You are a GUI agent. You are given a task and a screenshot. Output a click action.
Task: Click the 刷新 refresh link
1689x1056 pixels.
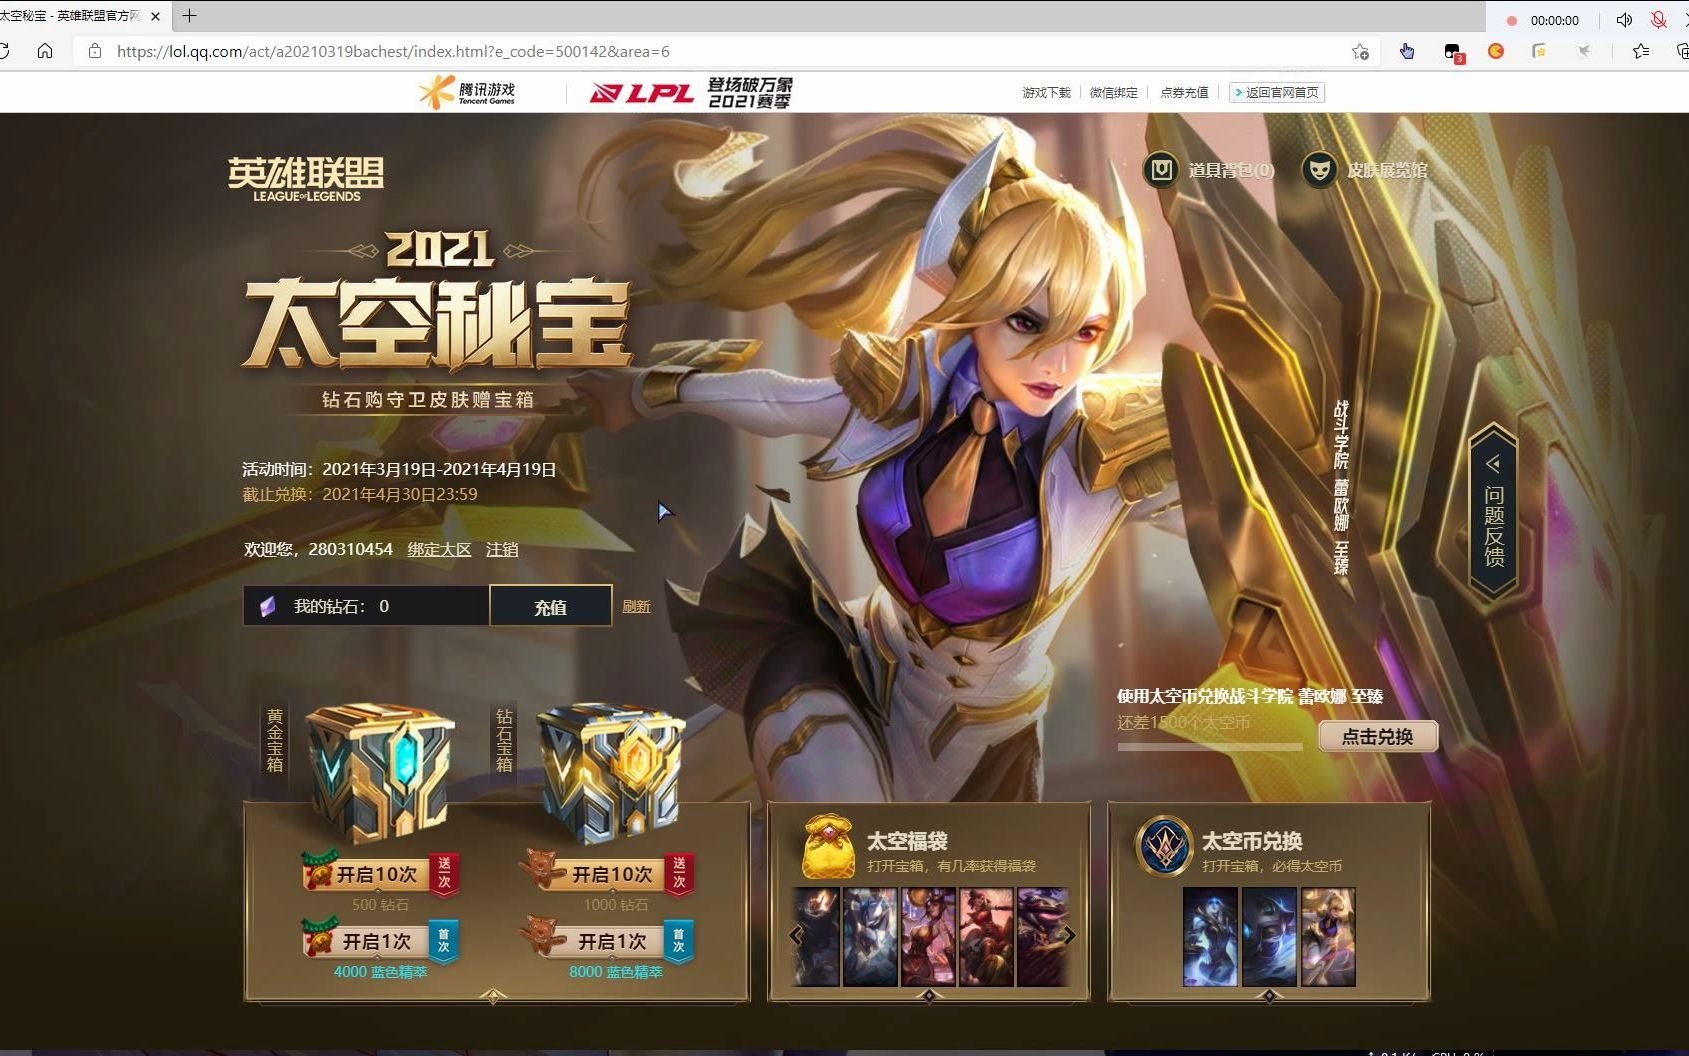point(636,606)
